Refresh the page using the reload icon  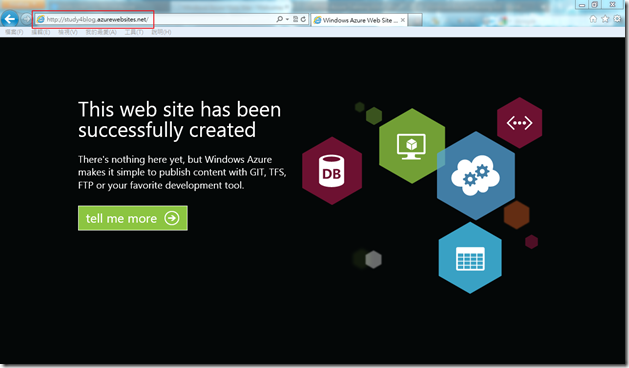303,19
